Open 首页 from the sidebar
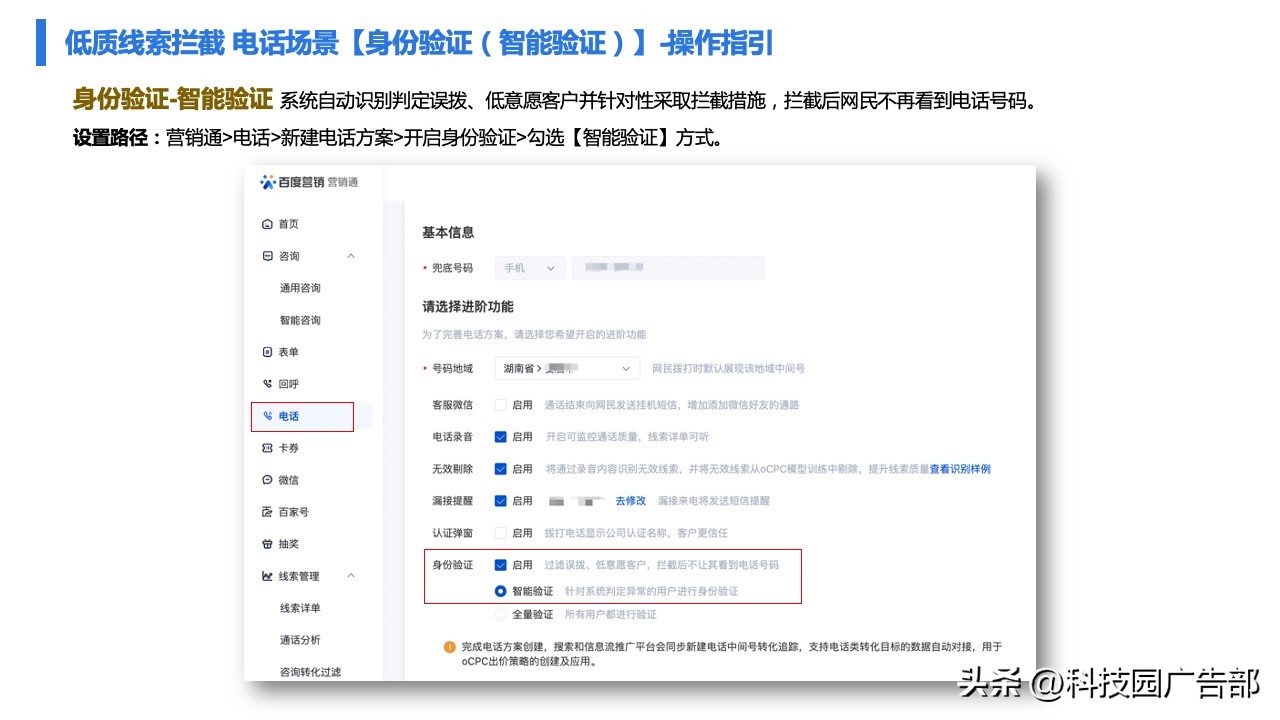1280x720 pixels. (x=289, y=223)
